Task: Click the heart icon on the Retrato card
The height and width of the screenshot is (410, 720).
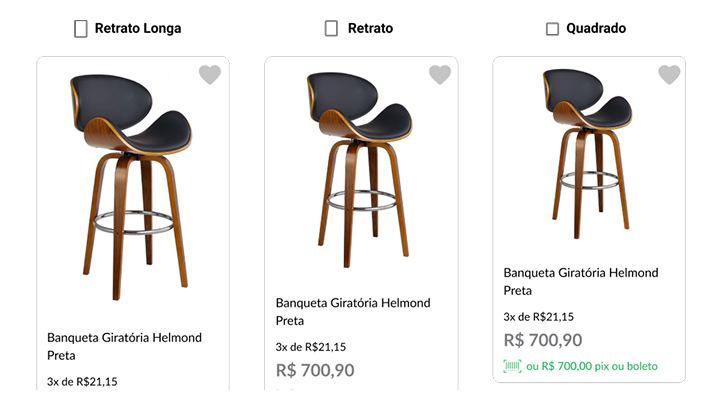Action: click(440, 75)
